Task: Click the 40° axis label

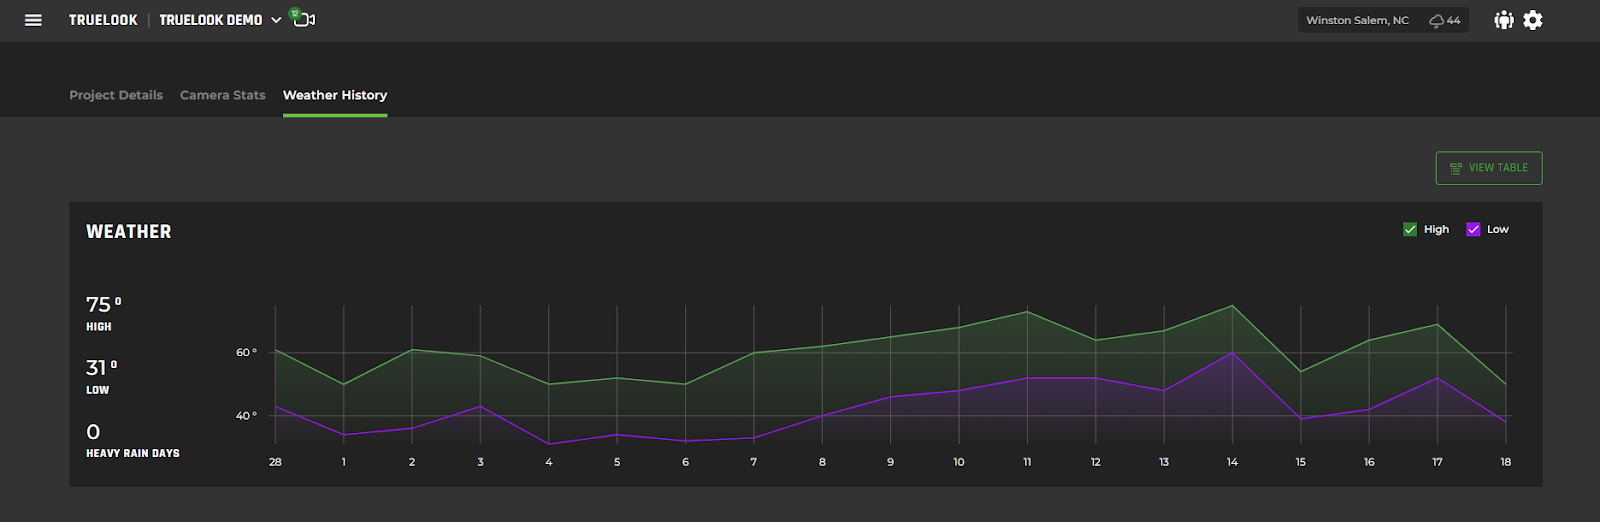Action: (x=246, y=415)
